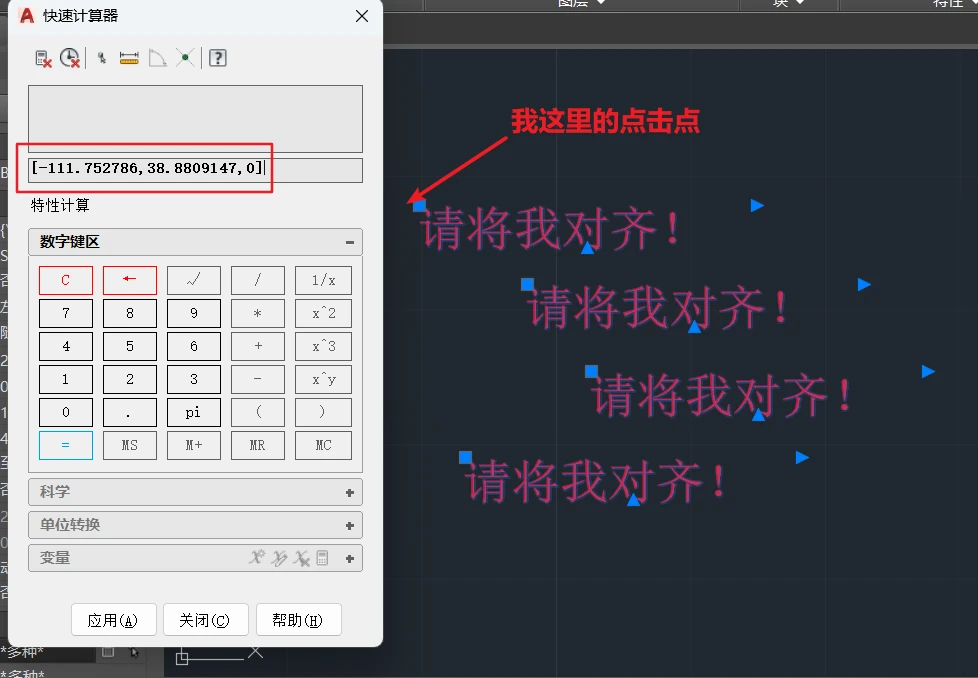
Task: Click the pi button
Action: (x=194, y=412)
